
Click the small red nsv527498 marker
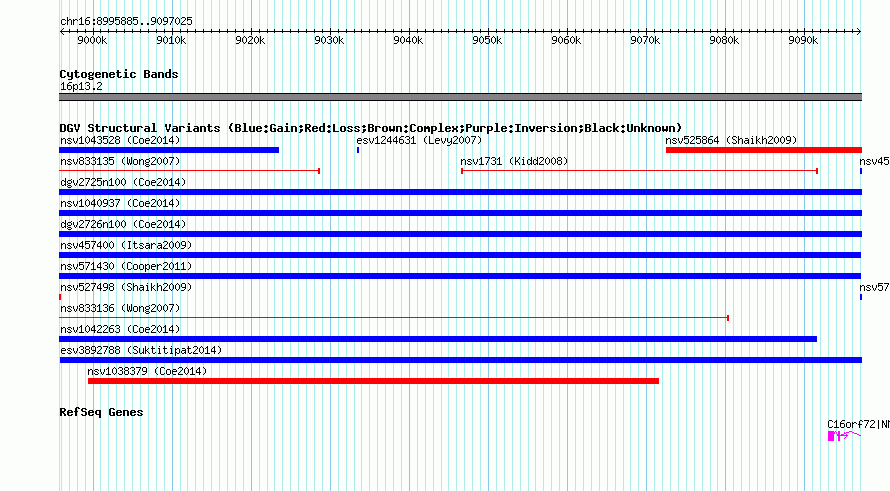(x=60, y=297)
